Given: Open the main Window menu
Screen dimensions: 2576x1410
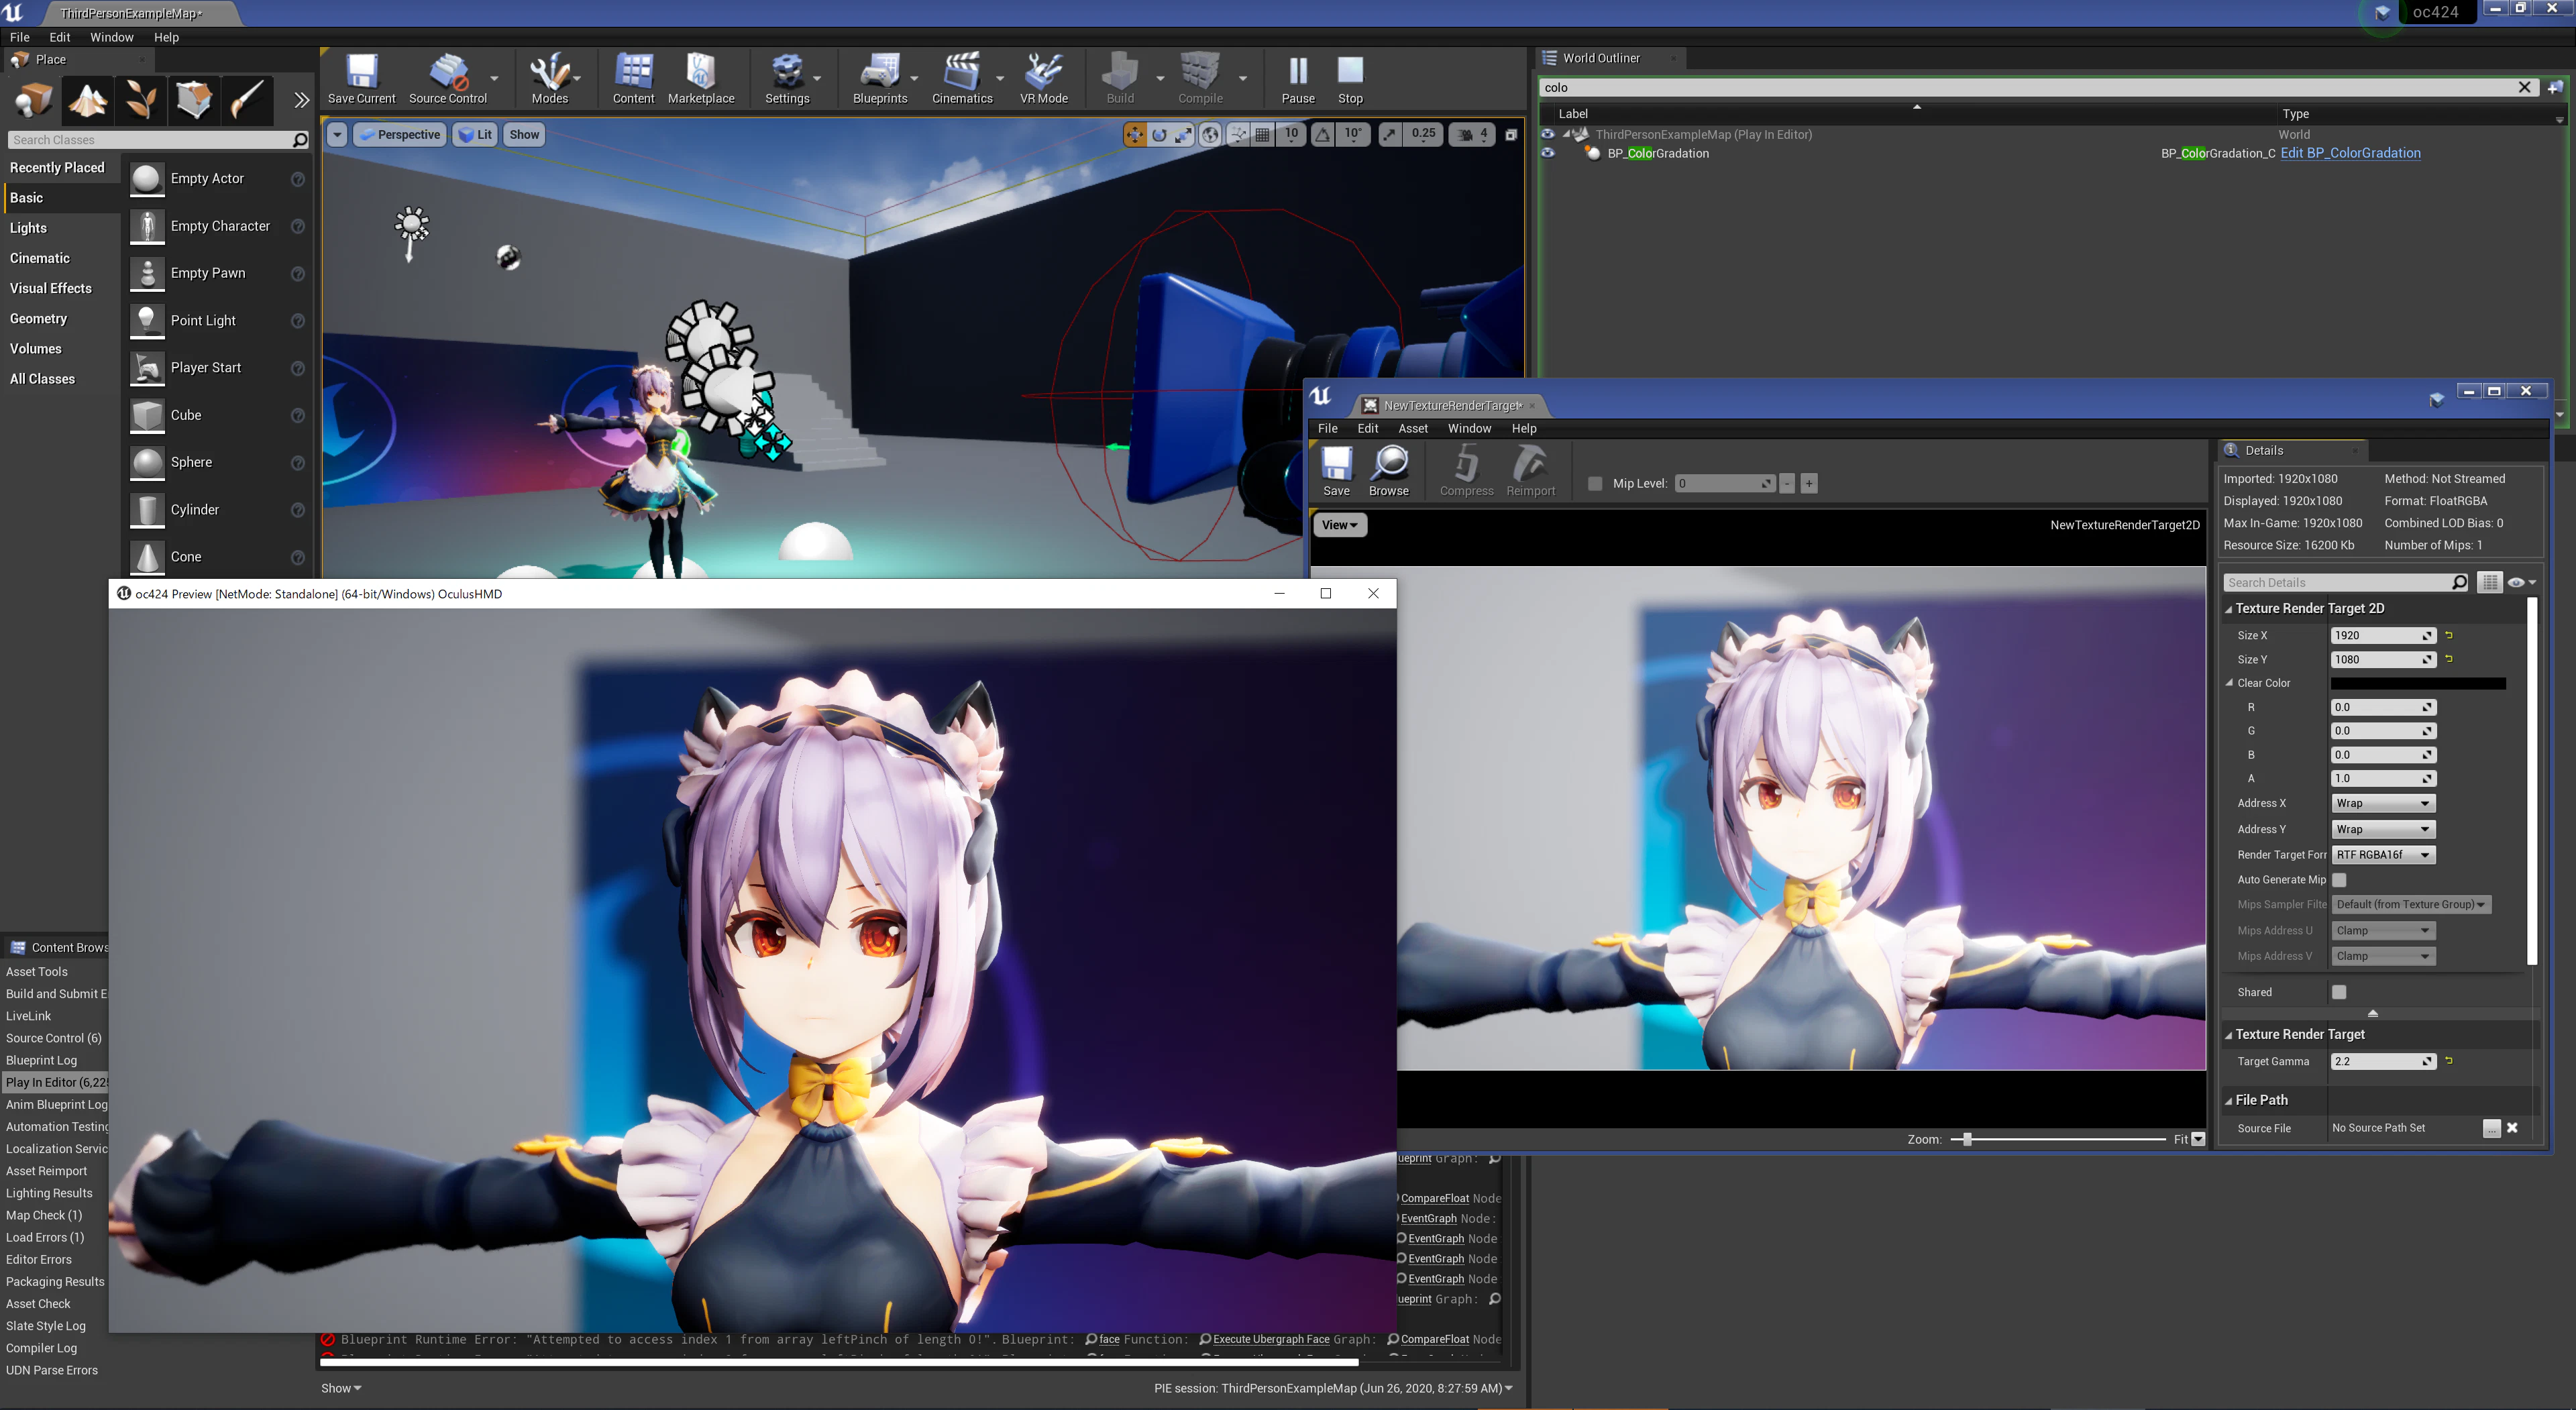Looking at the screenshot, I should (111, 37).
